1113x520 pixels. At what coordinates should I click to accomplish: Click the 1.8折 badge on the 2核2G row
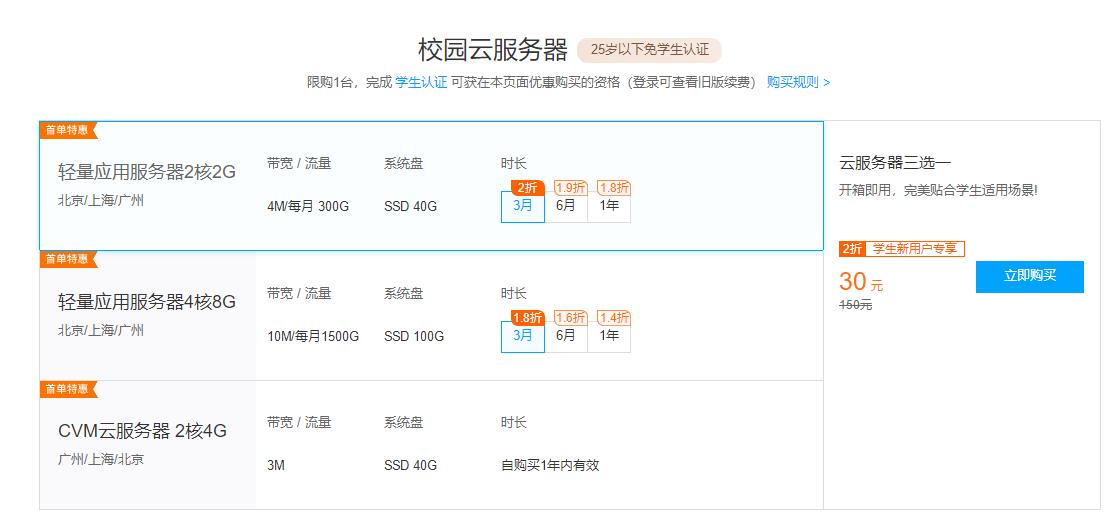point(614,188)
